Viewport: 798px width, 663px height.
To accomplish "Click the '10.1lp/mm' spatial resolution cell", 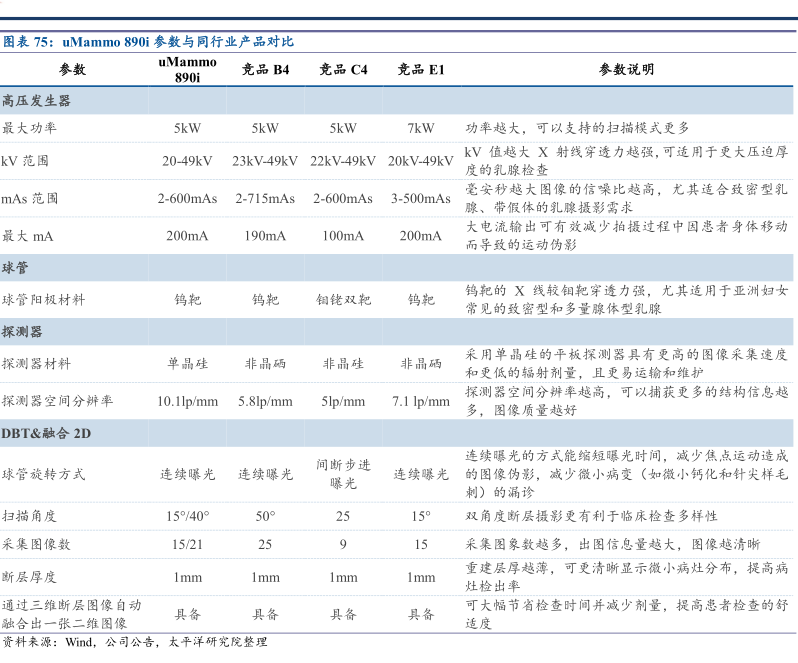I will 187,401.
